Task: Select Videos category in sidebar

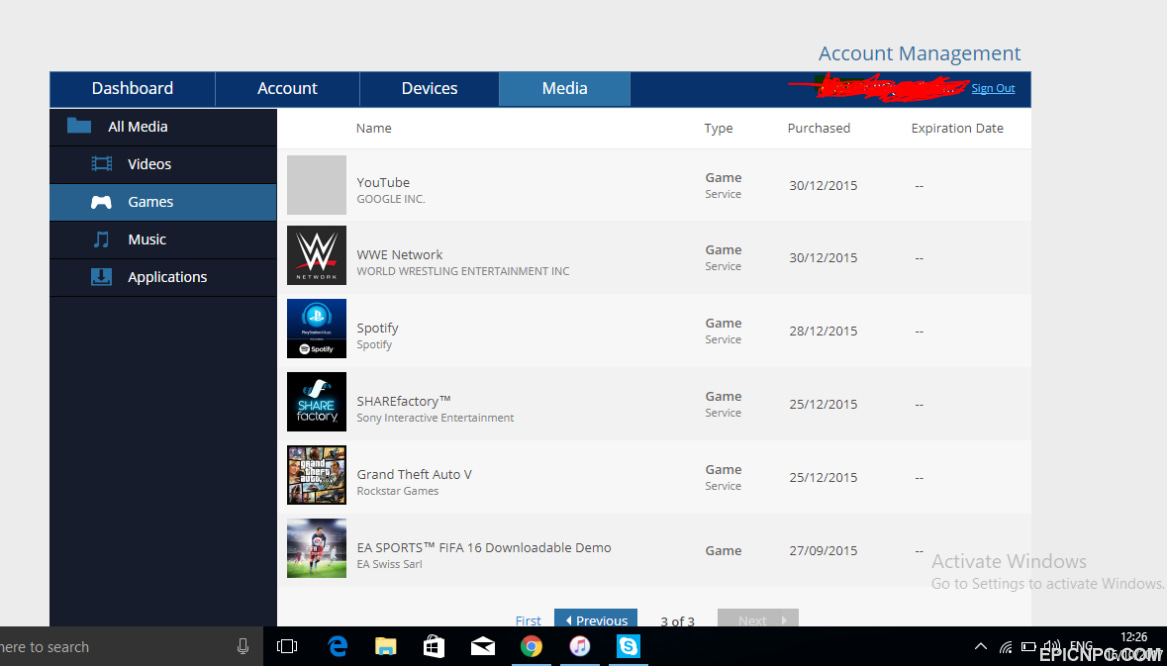Action: point(163,164)
